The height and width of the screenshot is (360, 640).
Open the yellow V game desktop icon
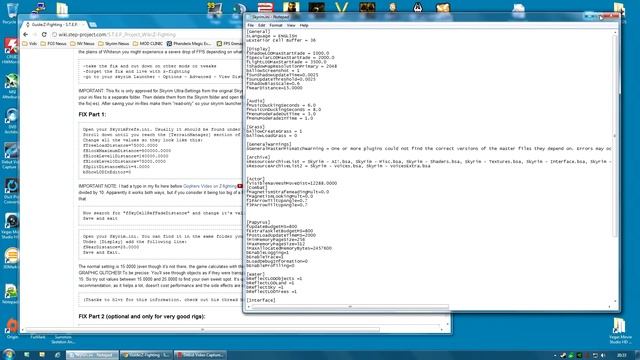341,7
